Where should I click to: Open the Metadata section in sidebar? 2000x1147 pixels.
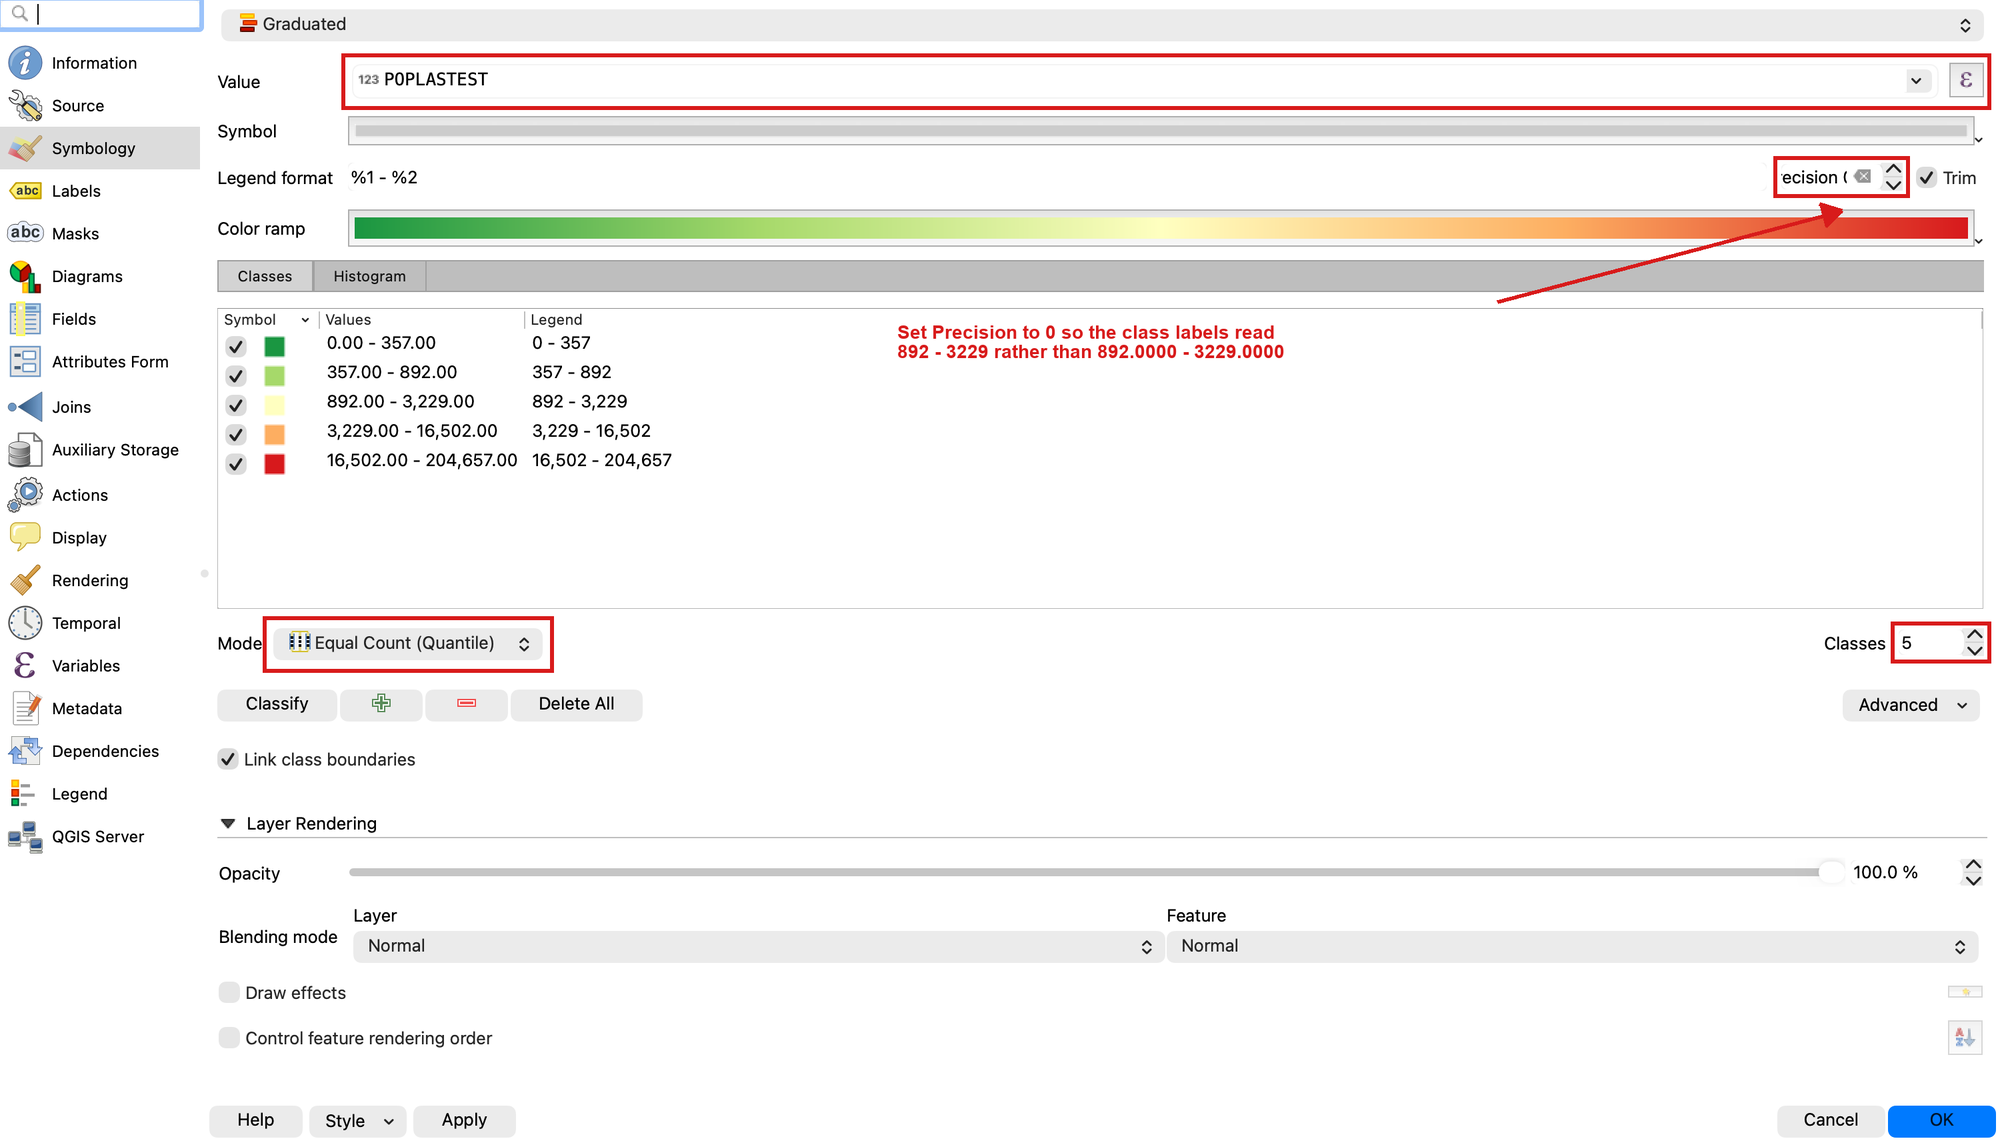[86, 708]
